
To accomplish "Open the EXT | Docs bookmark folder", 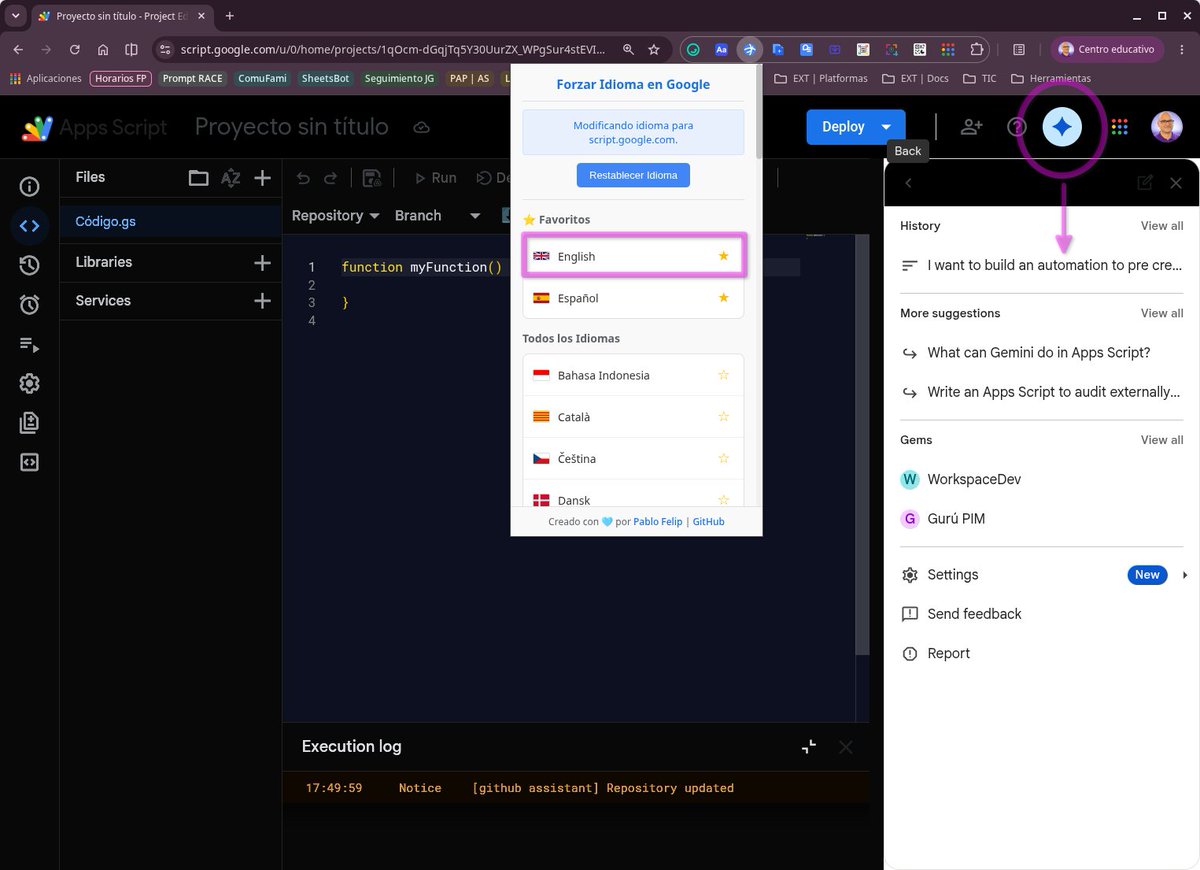I will 916,78.
